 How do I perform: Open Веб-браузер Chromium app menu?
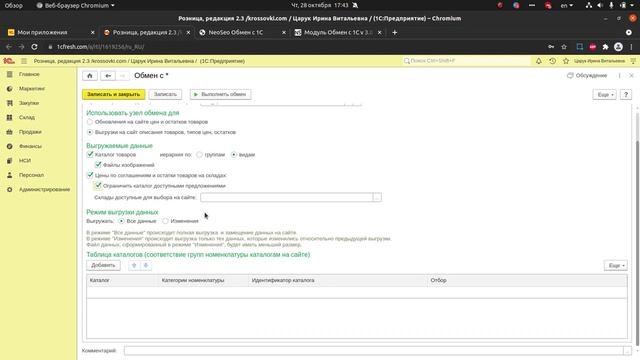click(x=75, y=5)
